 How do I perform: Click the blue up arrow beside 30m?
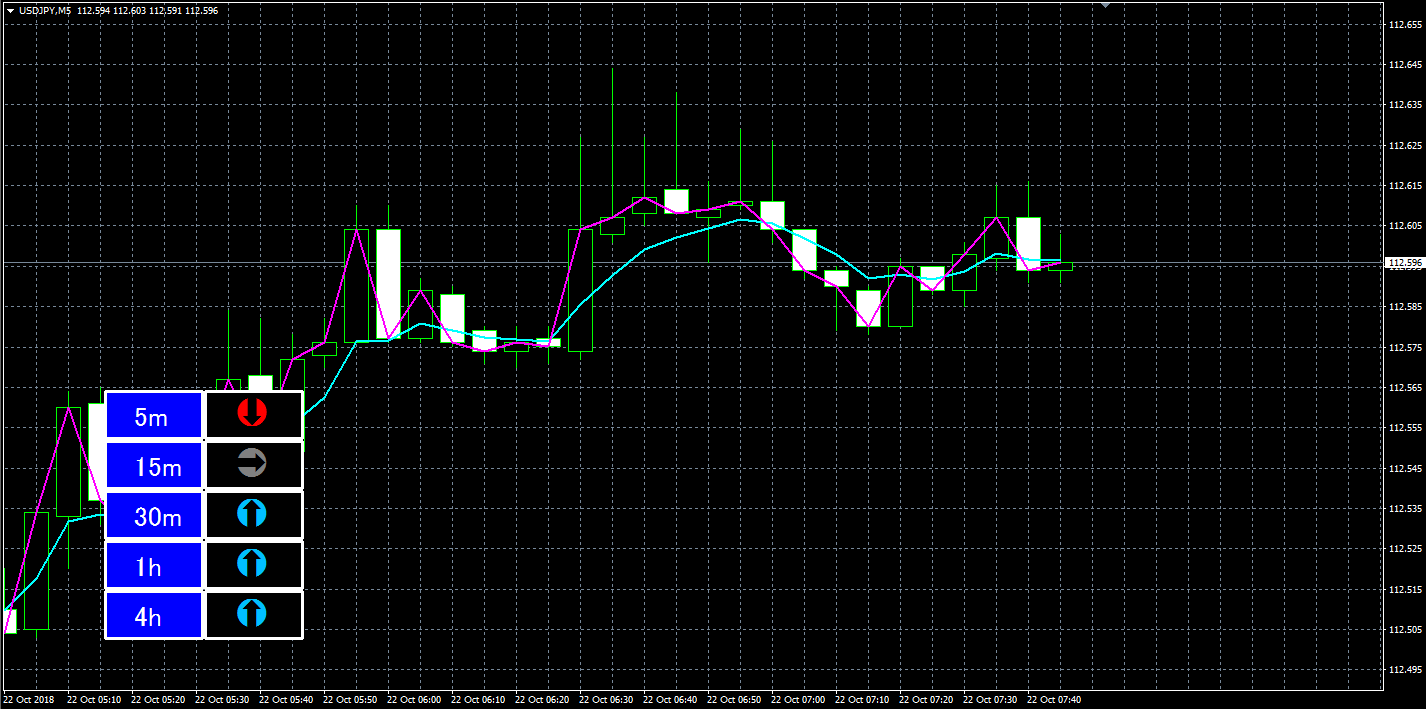click(x=253, y=514)
